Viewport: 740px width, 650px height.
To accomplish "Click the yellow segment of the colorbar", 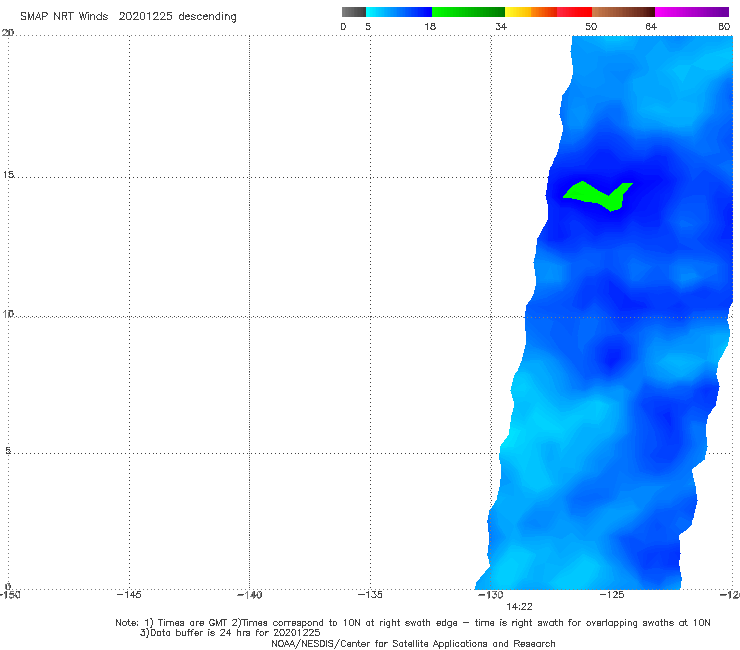I will pyautogui.click(x=518, y=12).
